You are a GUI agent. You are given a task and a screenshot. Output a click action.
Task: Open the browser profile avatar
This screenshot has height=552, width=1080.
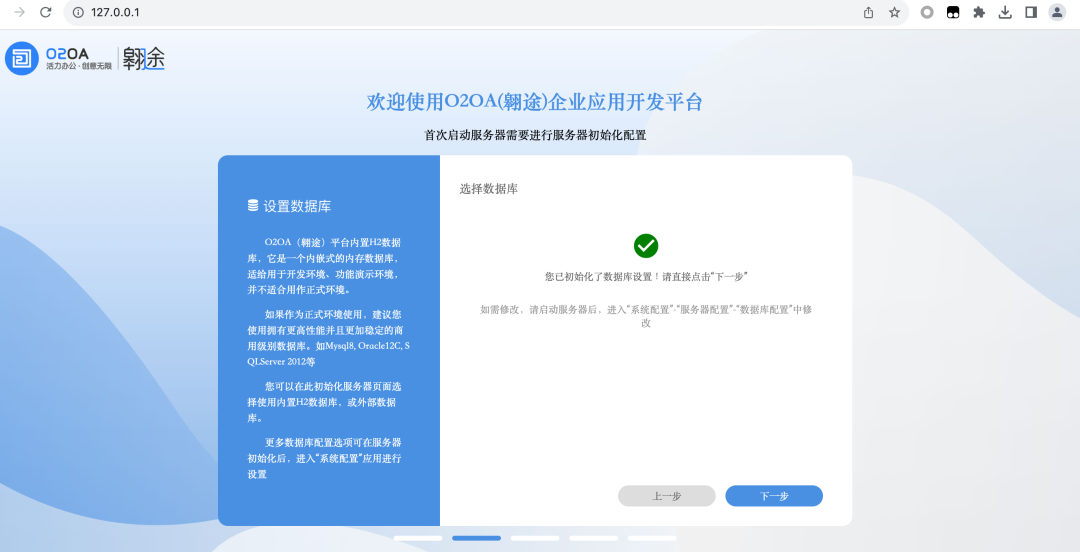tap(1057, 12)
